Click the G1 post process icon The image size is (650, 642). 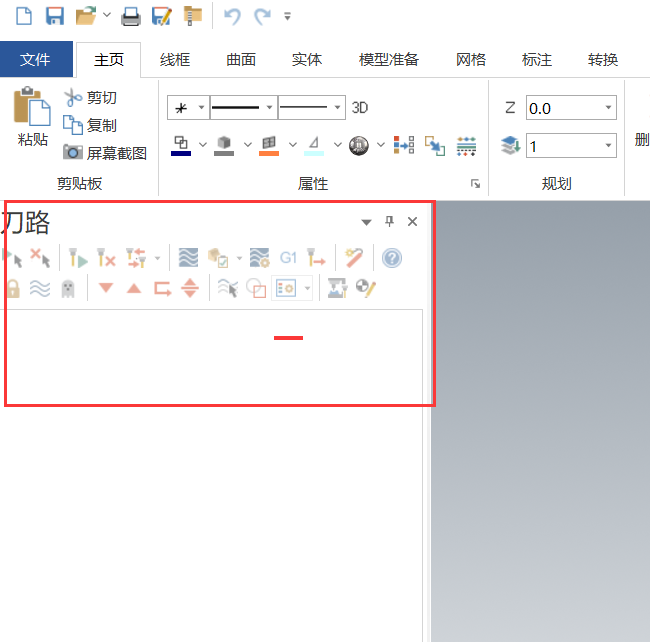(288, 258)
